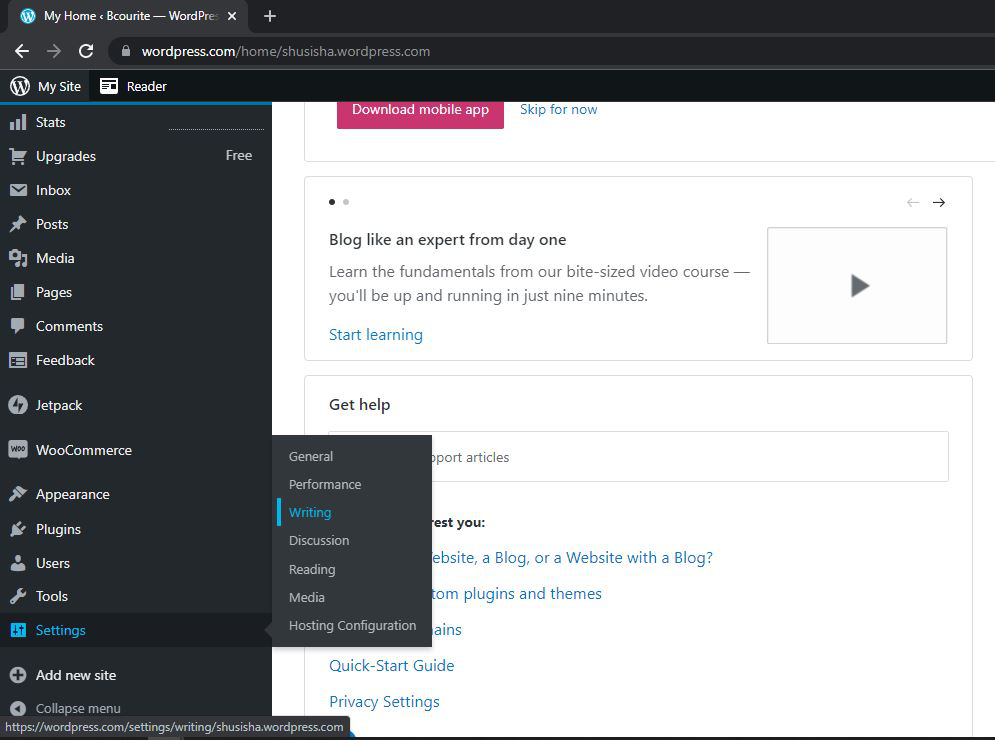Go back with the browser back arrow
The image size is (995, 740).
click(x=22, y=51)
